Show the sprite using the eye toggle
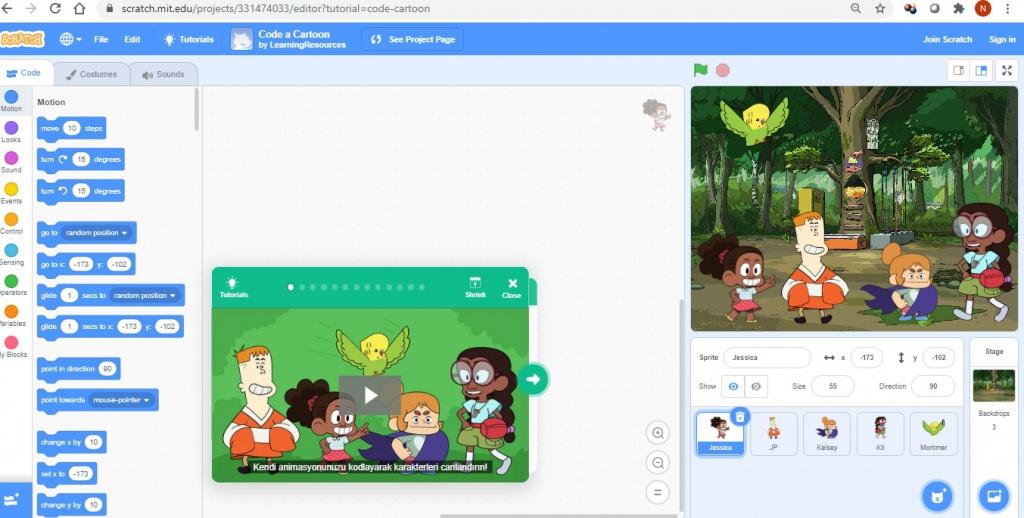 pyautogui.click(x=734, y=386)
